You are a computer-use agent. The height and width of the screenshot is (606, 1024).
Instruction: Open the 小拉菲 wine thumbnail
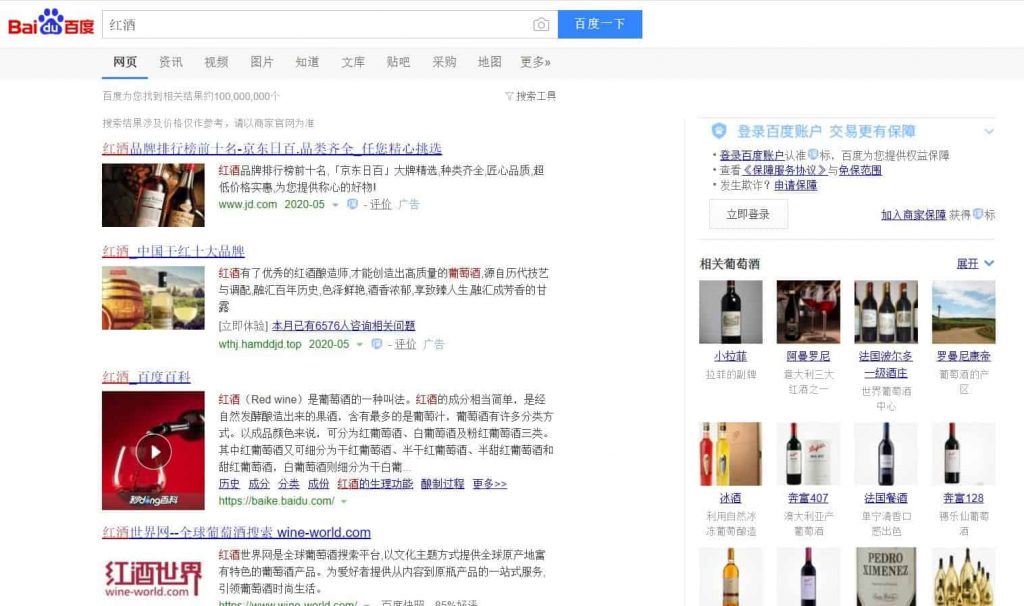pyautogui.click(x=731, y=312)
